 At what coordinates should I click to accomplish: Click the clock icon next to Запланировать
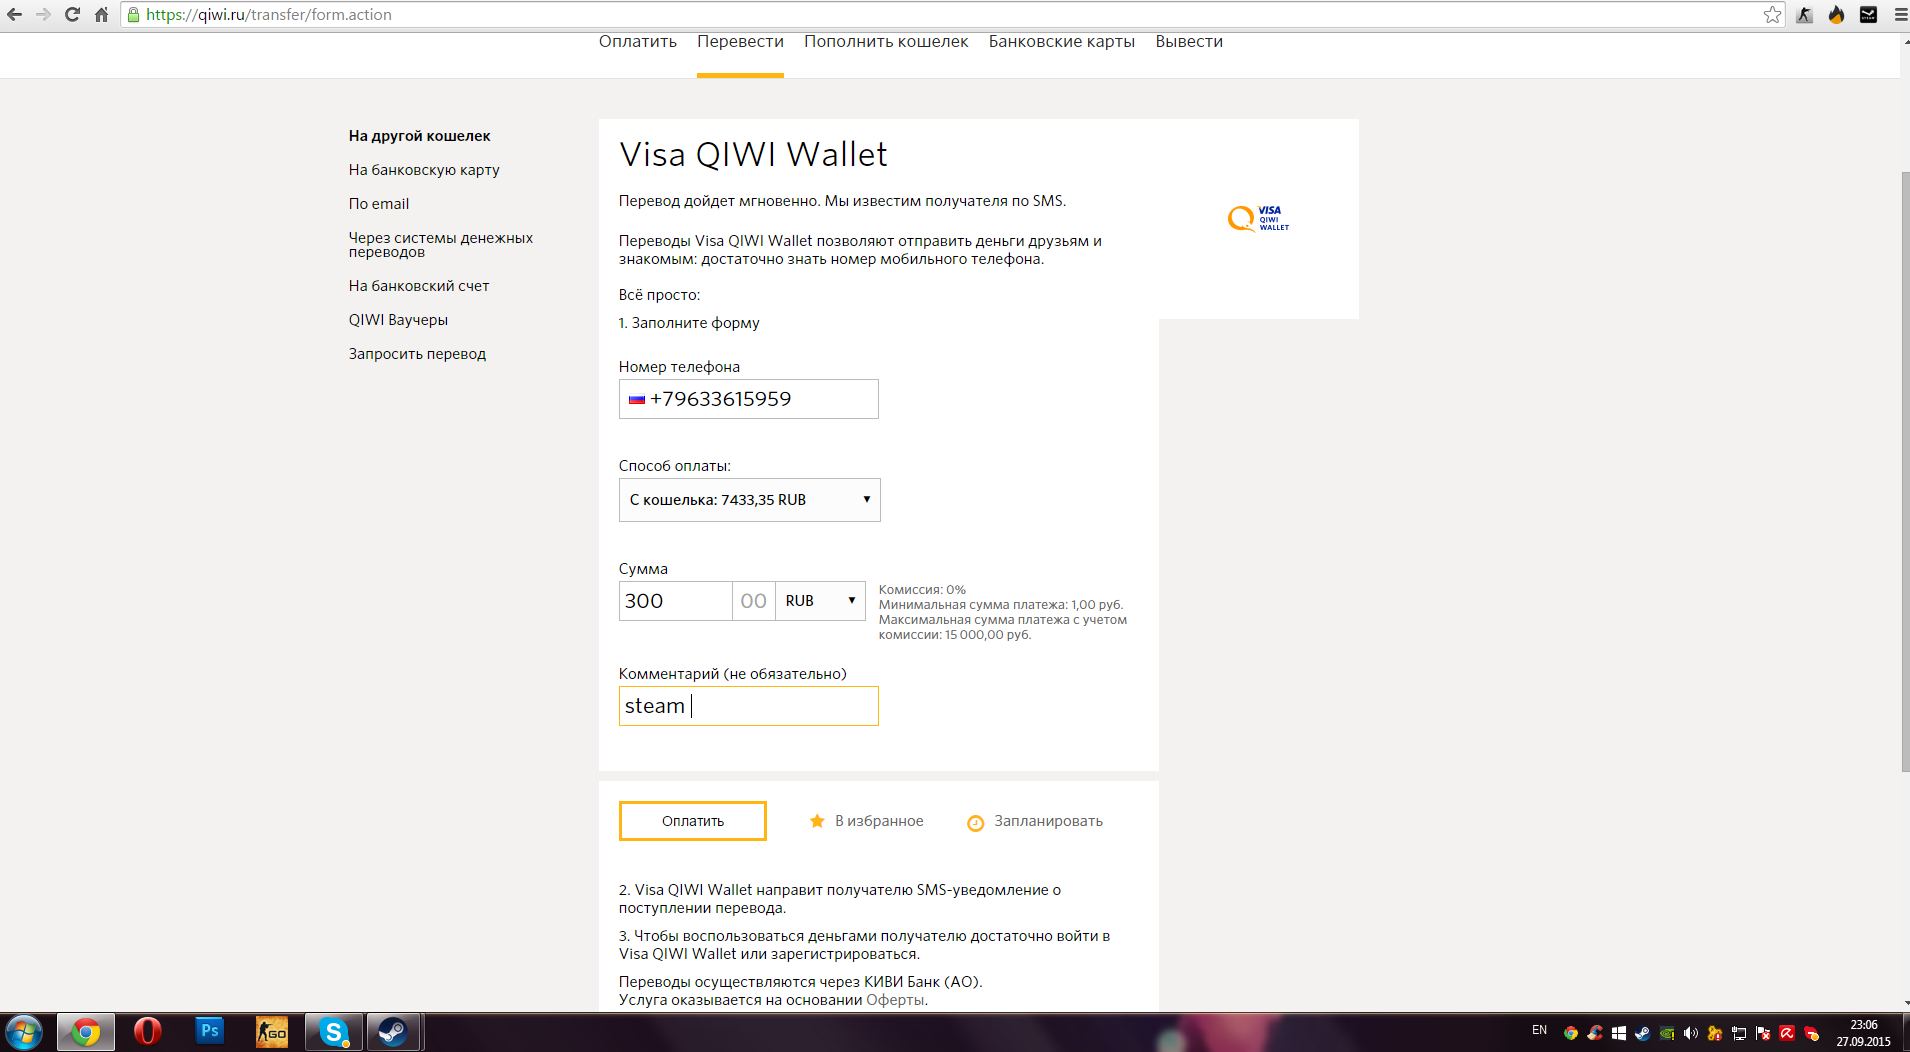(x=975, y=822)
